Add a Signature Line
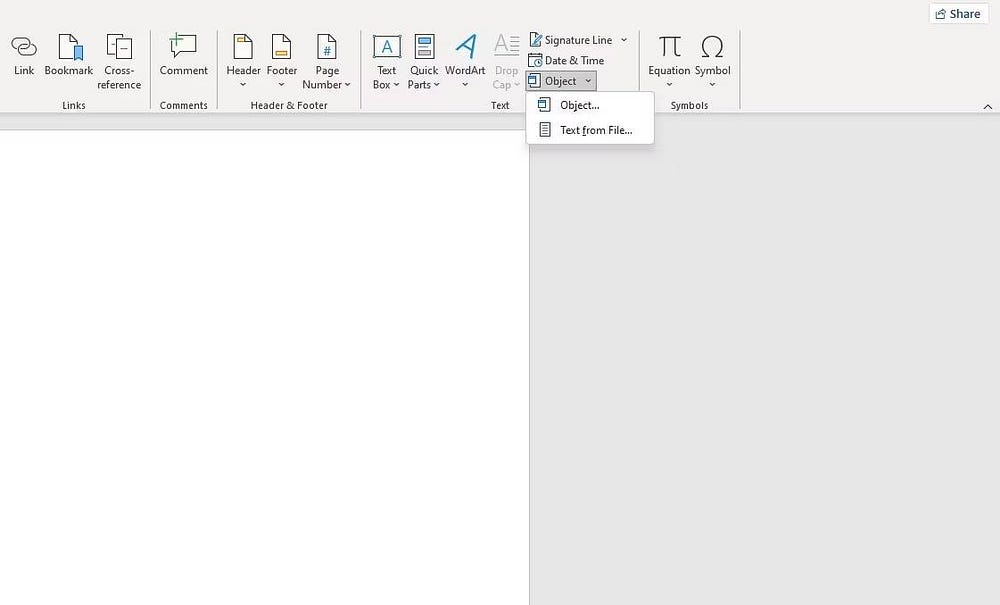 575,39
